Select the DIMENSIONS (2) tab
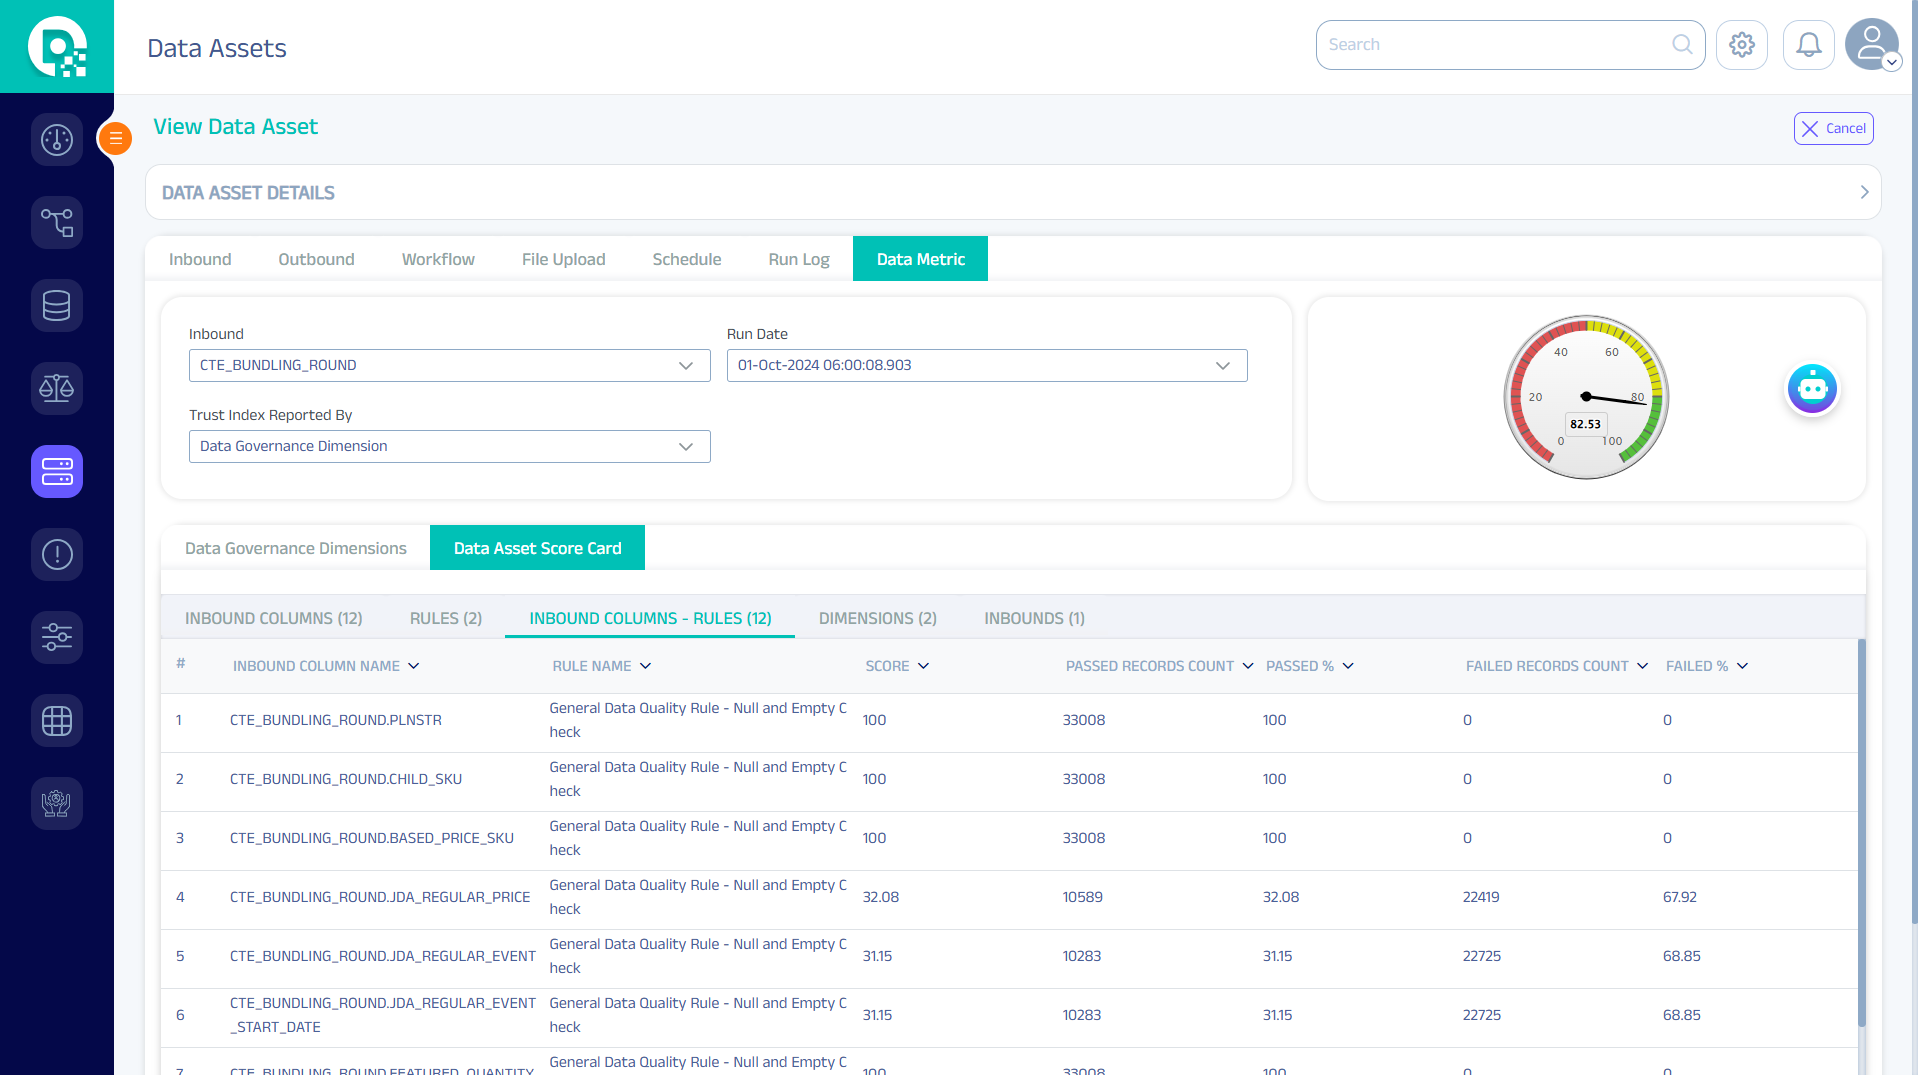Image resolution: width=1918 pixels, height=1075 pixels. [x=877, y=619]
